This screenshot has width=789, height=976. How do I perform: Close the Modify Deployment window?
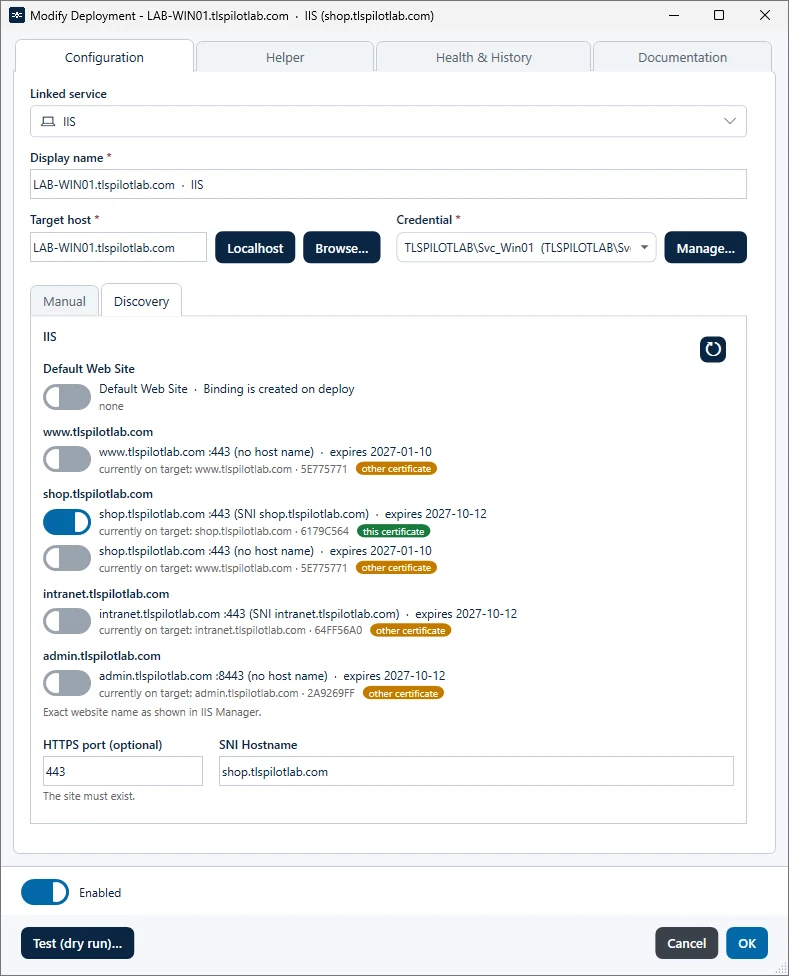point(765,16)
